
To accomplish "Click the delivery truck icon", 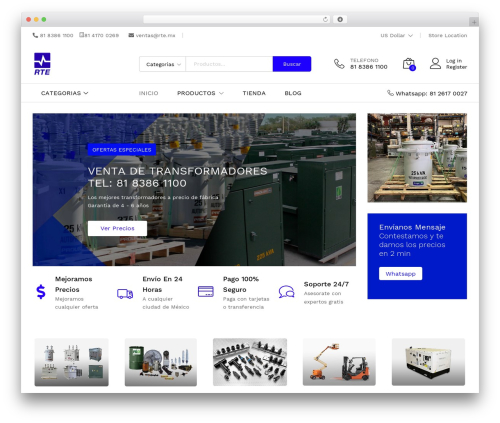I will coord(125,294).
